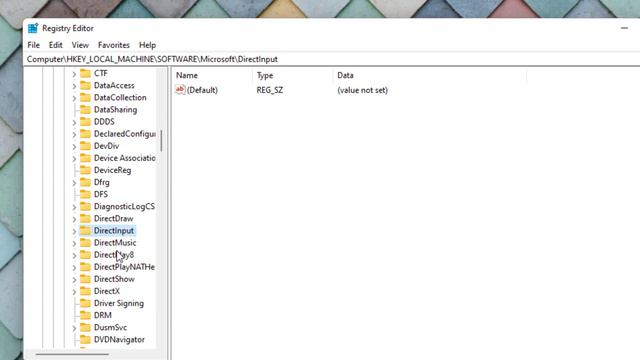Select the DataSharing key label
640x360 pixels.
pos(116,110)
